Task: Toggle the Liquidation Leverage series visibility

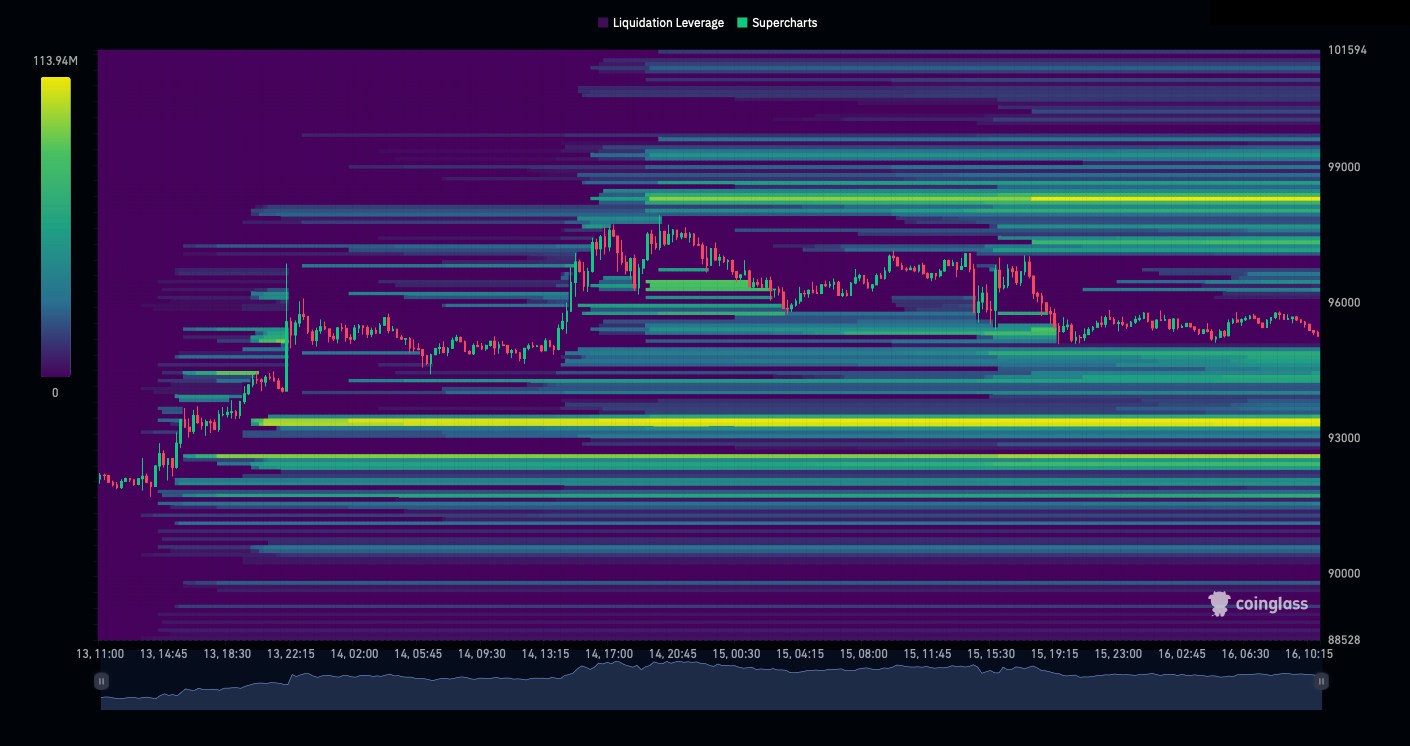Action: (x=660, y=22)
